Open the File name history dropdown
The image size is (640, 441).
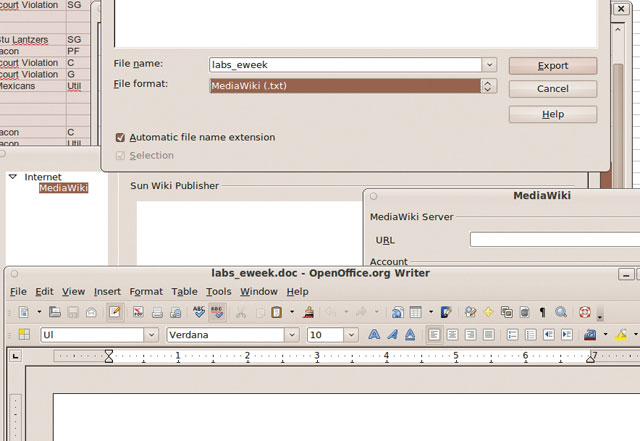click(489, 65)
